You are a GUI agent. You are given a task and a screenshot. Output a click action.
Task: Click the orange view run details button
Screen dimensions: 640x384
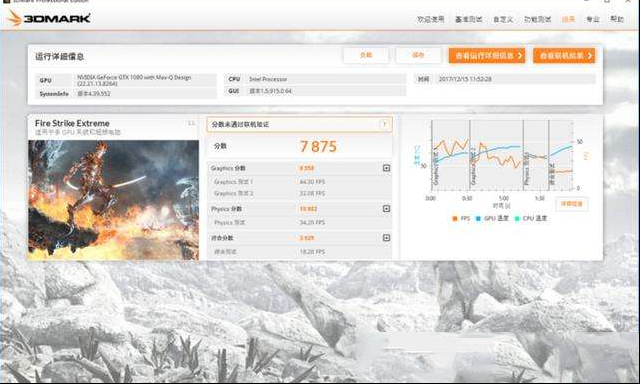487,55
